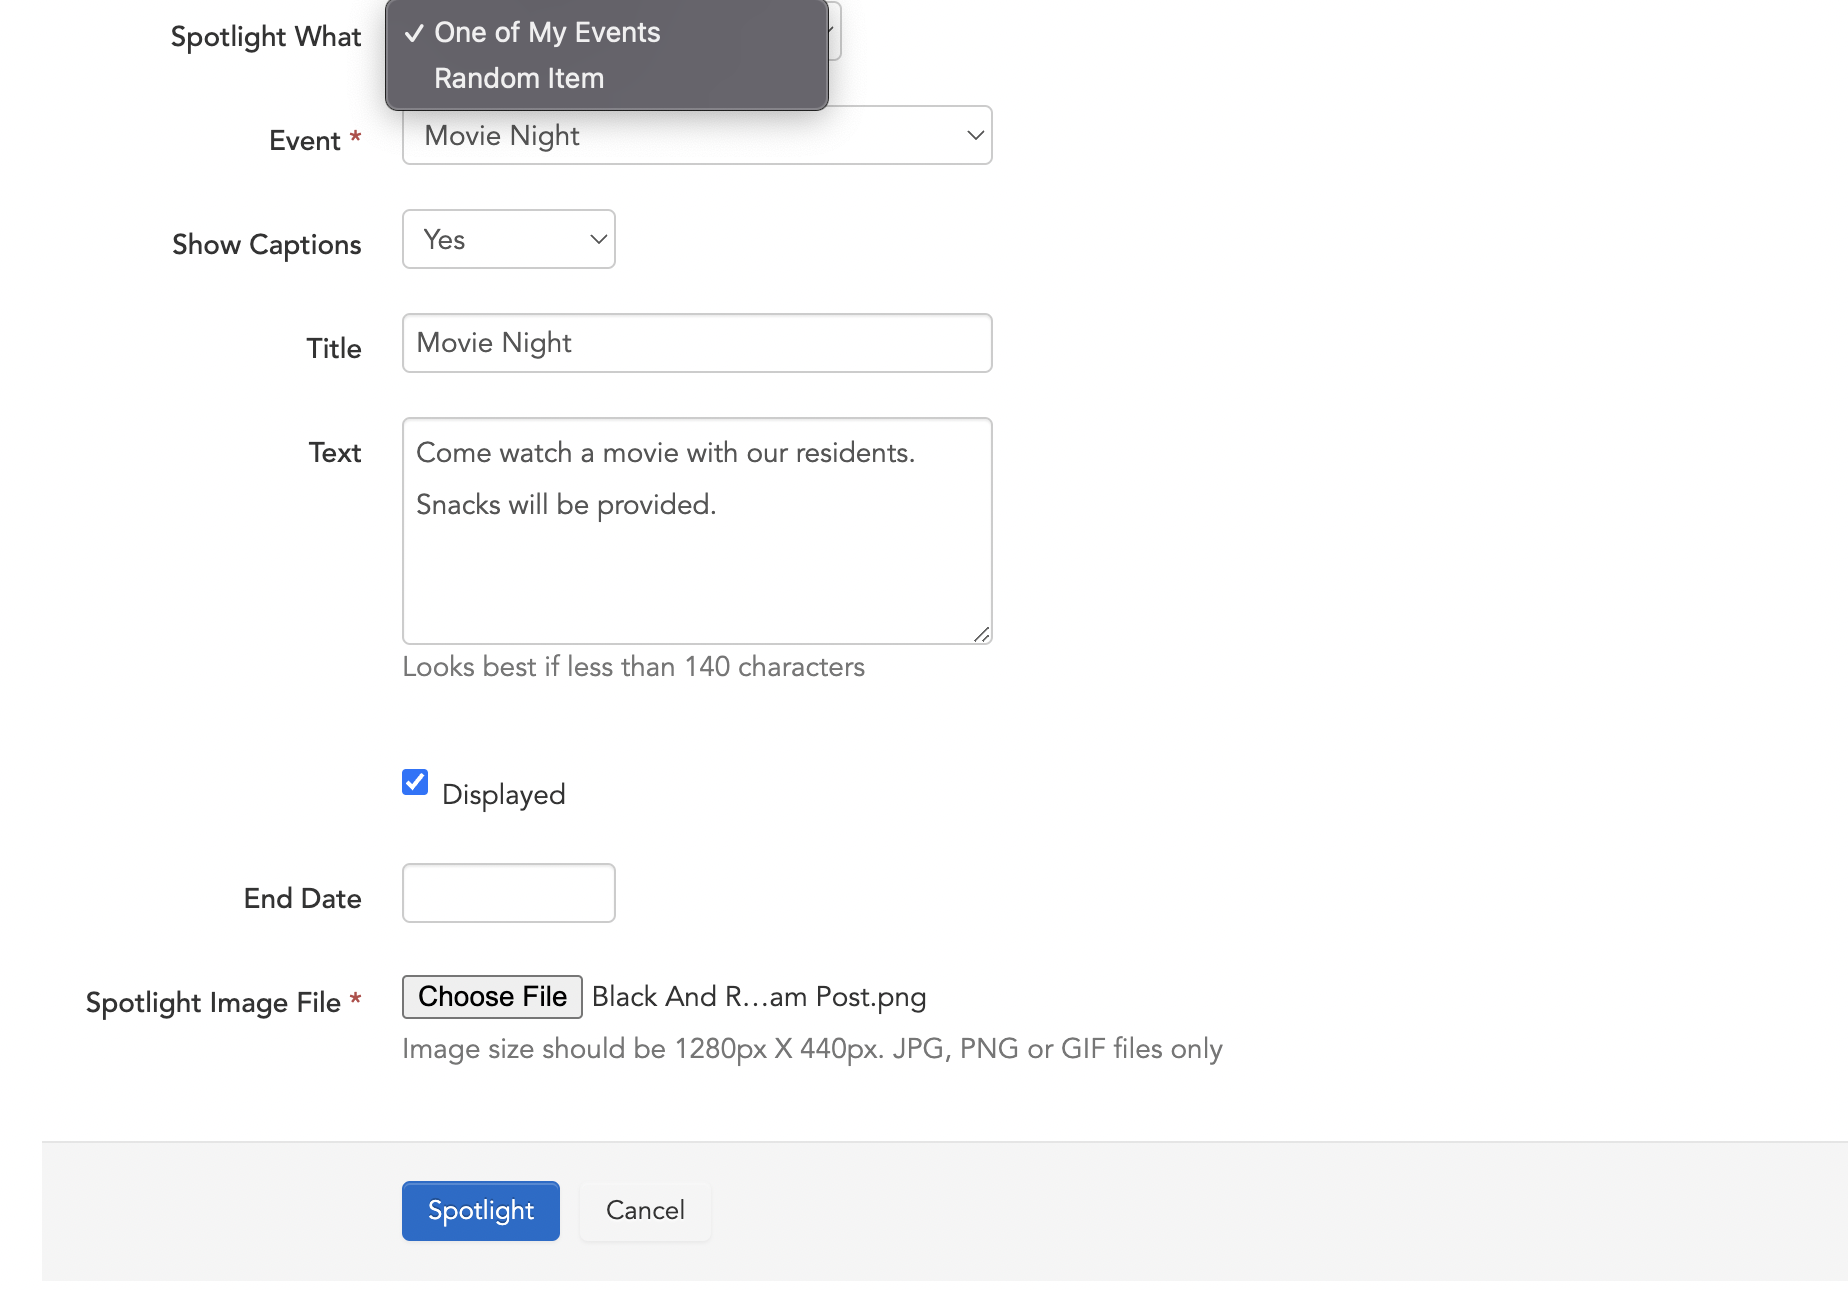Image resolution: width=1848 pixels, height=1290 pixels.
Task: Click the image size requirement hint text
Action: click(x=812, y=1049)
